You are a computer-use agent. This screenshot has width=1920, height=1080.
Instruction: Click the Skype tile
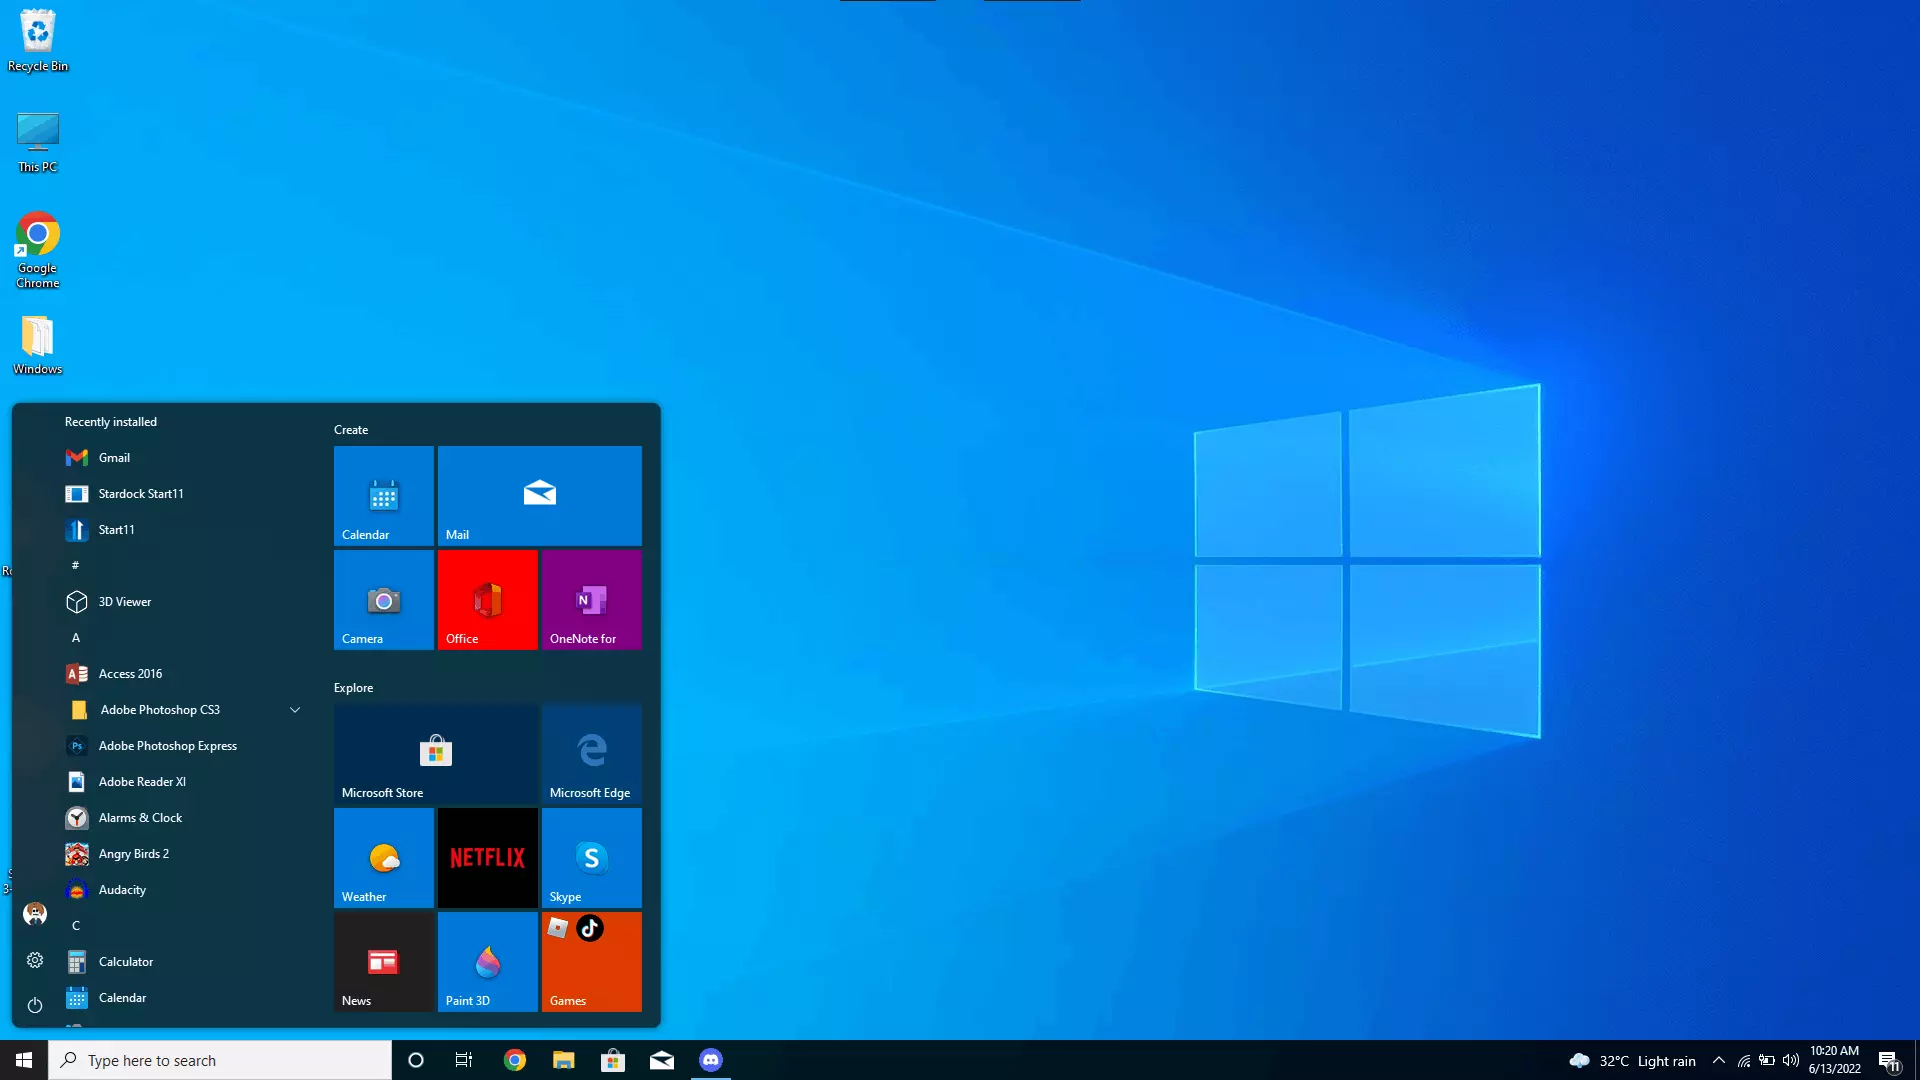coord(591,857)
